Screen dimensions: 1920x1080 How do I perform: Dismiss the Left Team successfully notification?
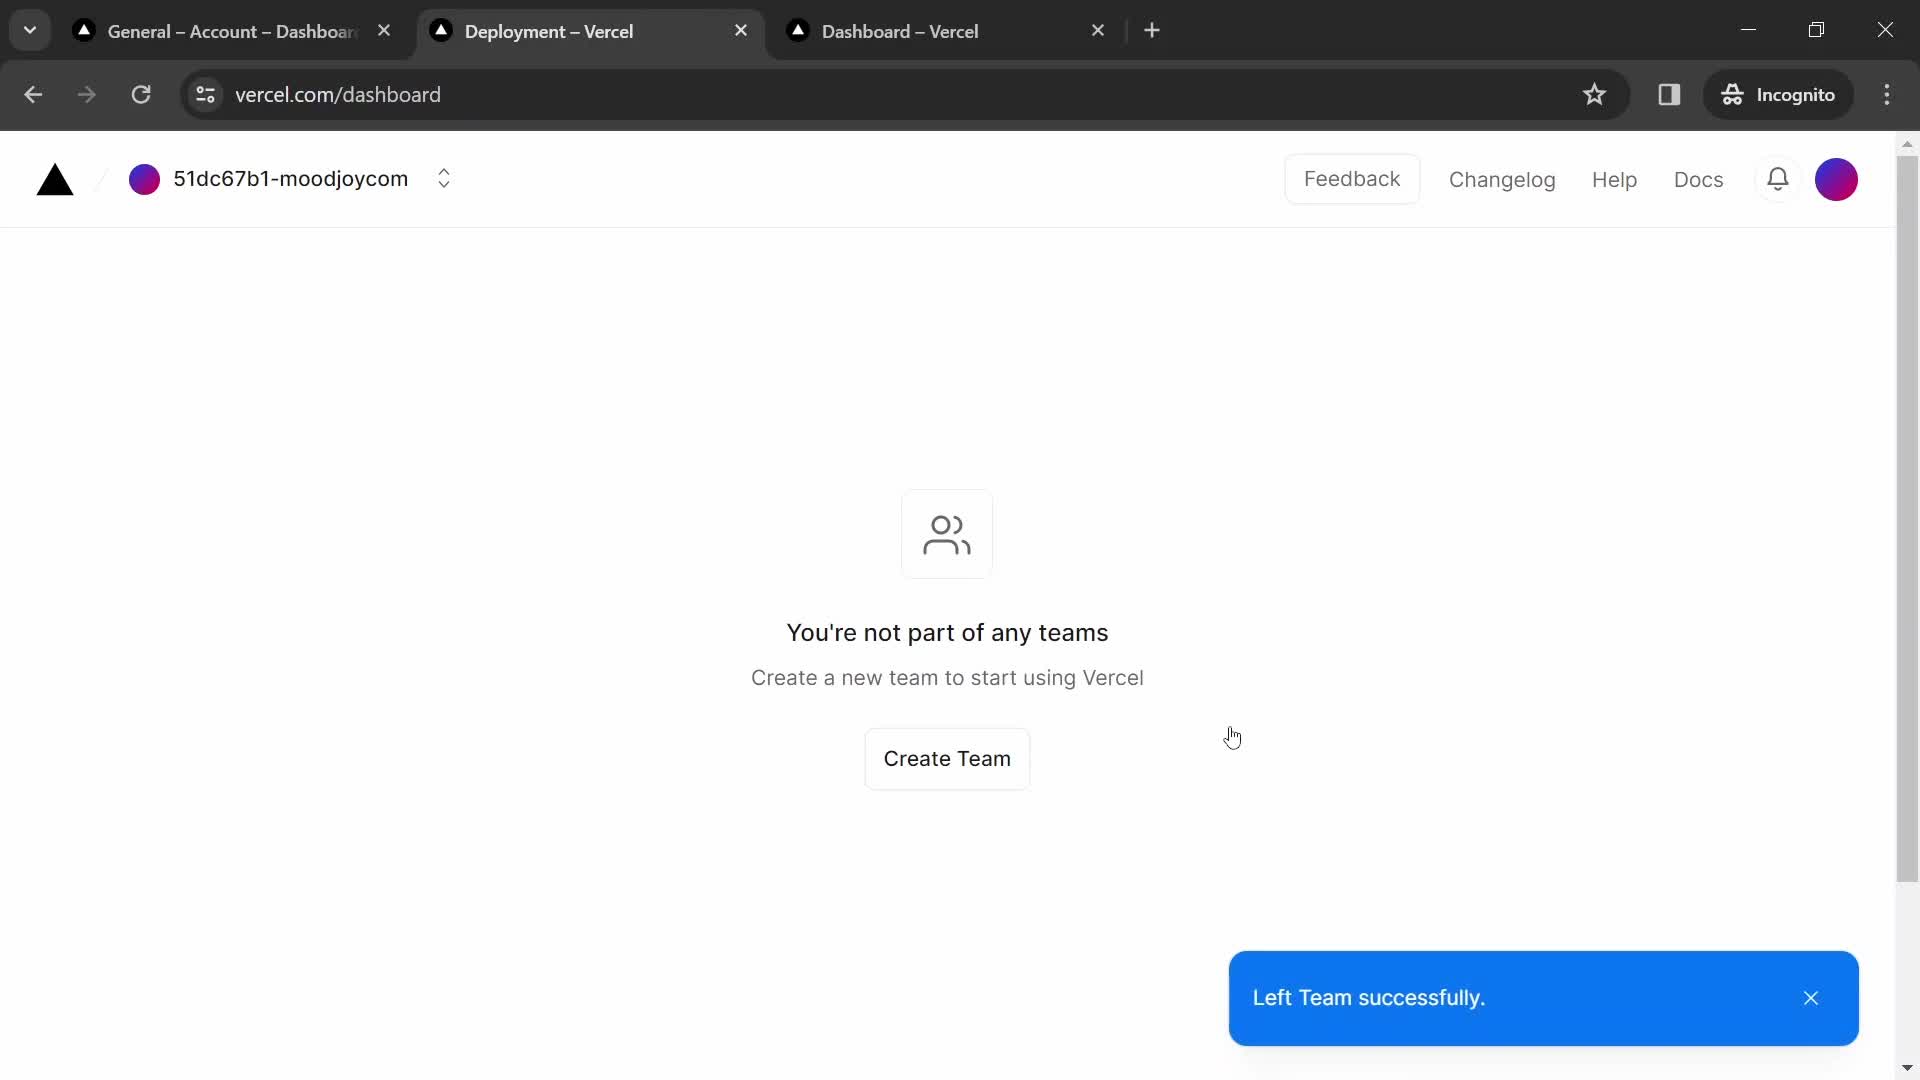tap(1811, 997)
